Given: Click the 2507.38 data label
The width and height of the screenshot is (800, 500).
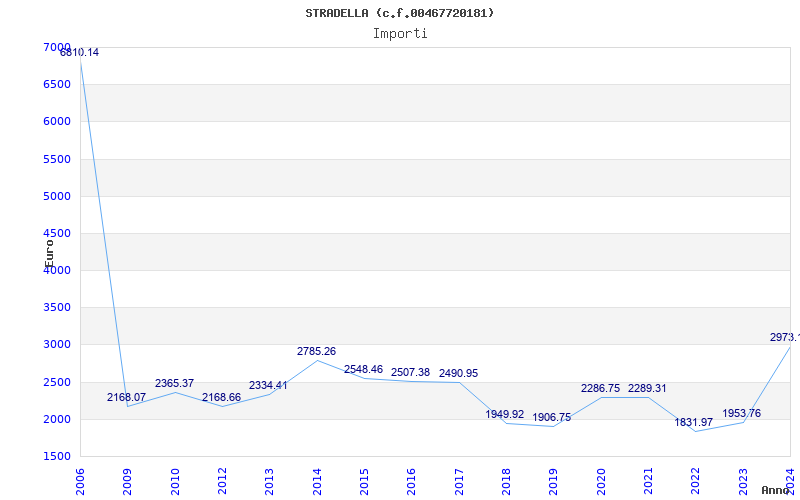Looking at the screenshot, I should point(410,372).
